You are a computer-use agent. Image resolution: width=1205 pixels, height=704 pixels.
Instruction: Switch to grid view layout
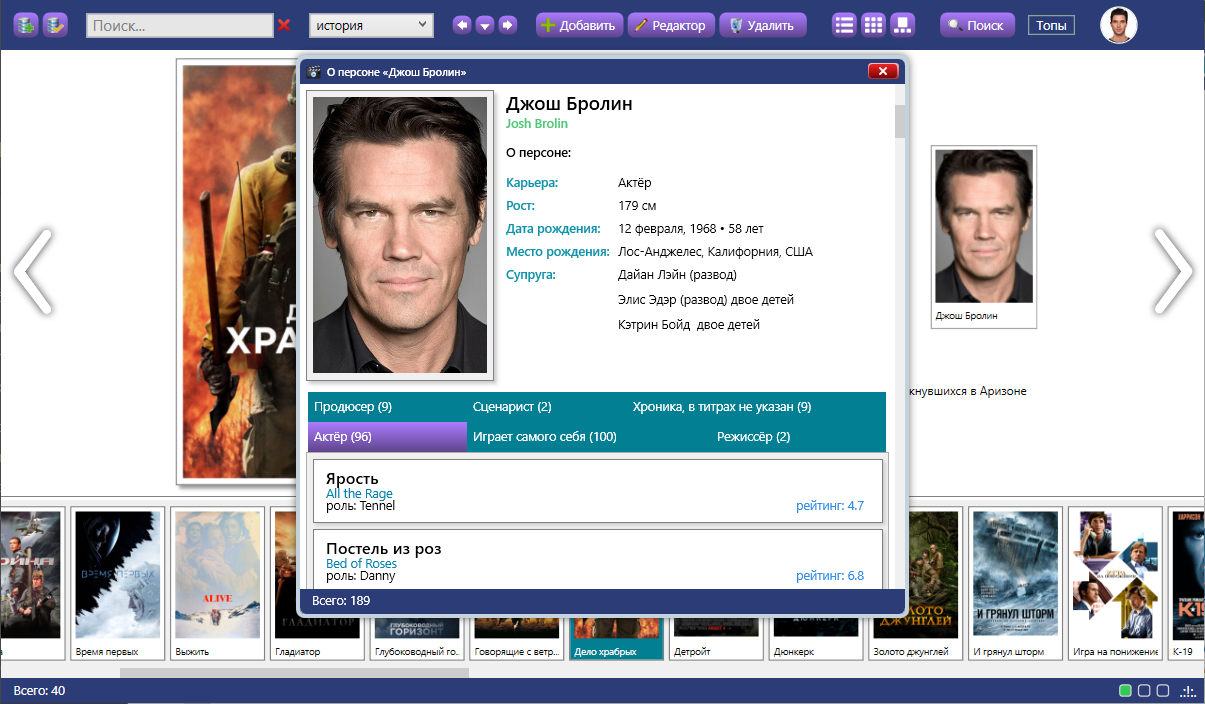coord(874,25)
